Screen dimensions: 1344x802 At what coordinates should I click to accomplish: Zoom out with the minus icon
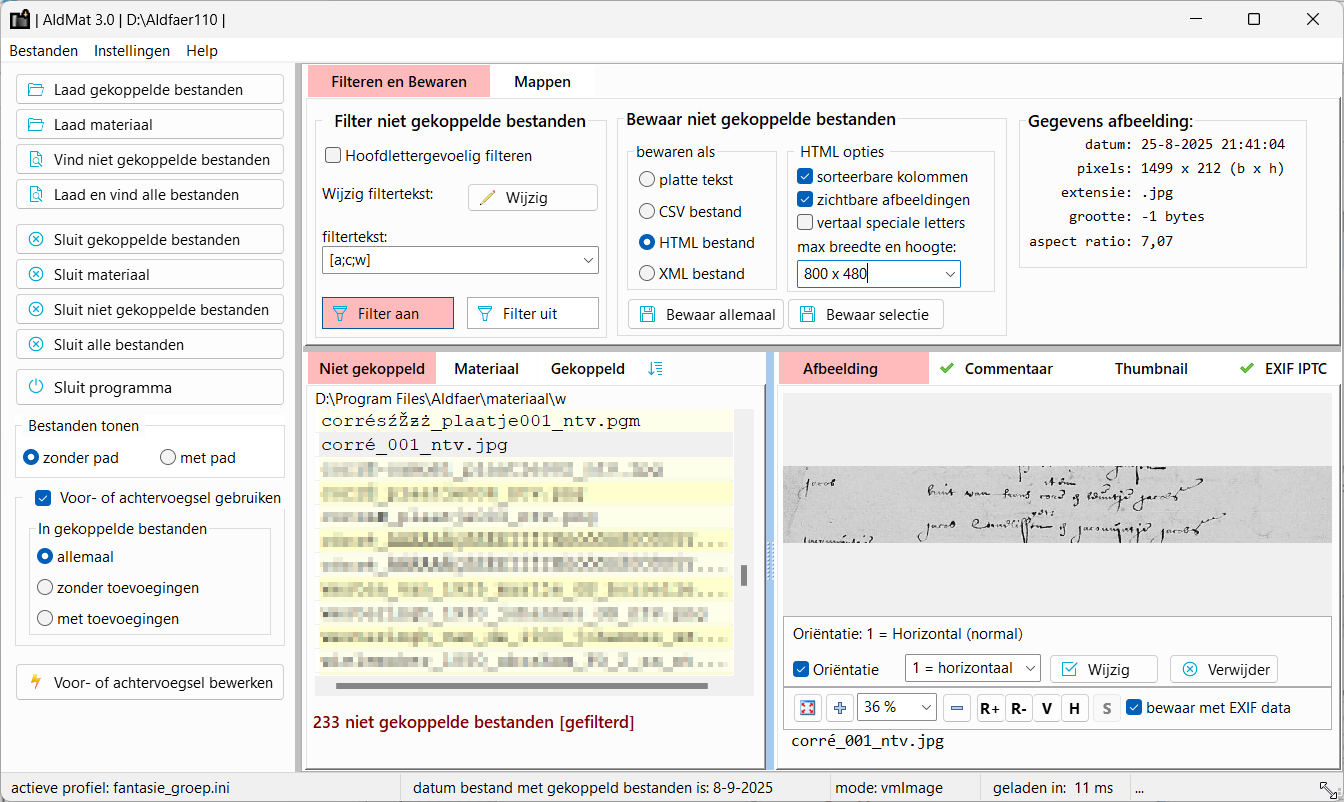tap(957, 708)
